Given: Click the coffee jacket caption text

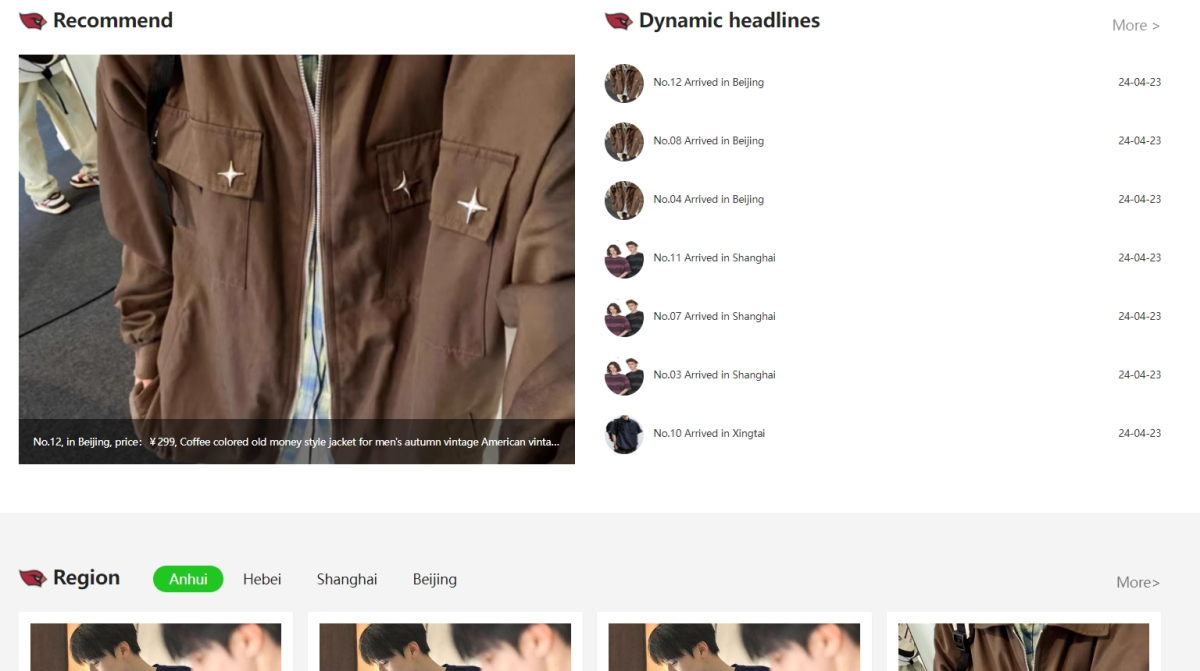Looking at the screenshot, I should [x=296, y=442].
